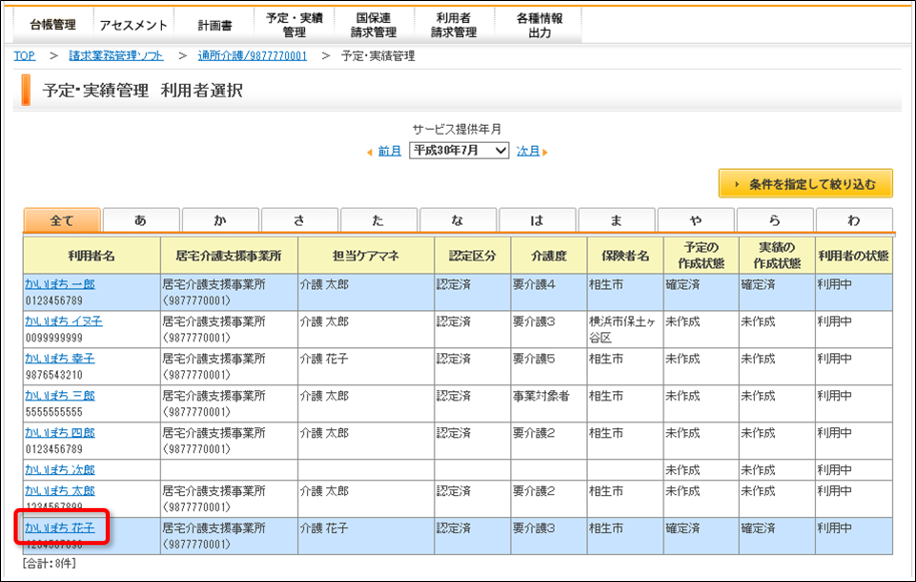The width and height of the screenshot is (916, 582).
Task: Click the left arrow beside 前月
Action: click(x=370, y=153)
